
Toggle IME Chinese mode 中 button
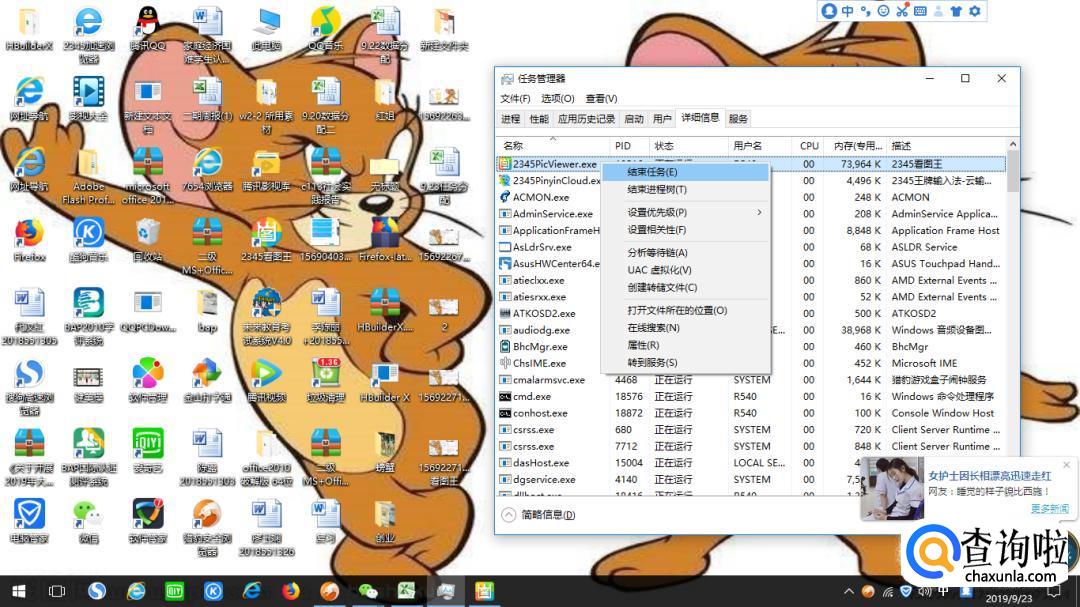847,11
